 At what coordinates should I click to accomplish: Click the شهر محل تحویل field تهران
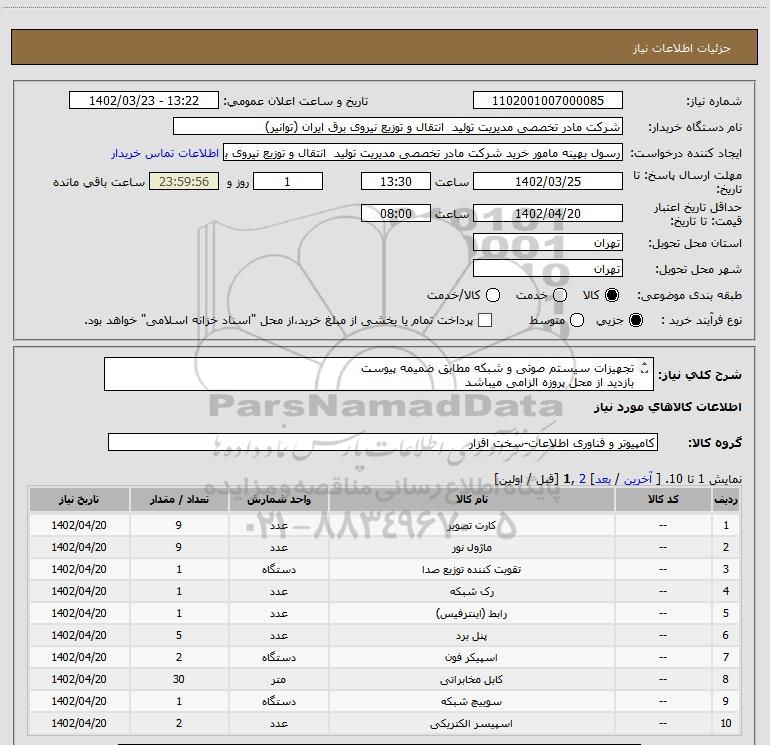click(x=548, y=269)
